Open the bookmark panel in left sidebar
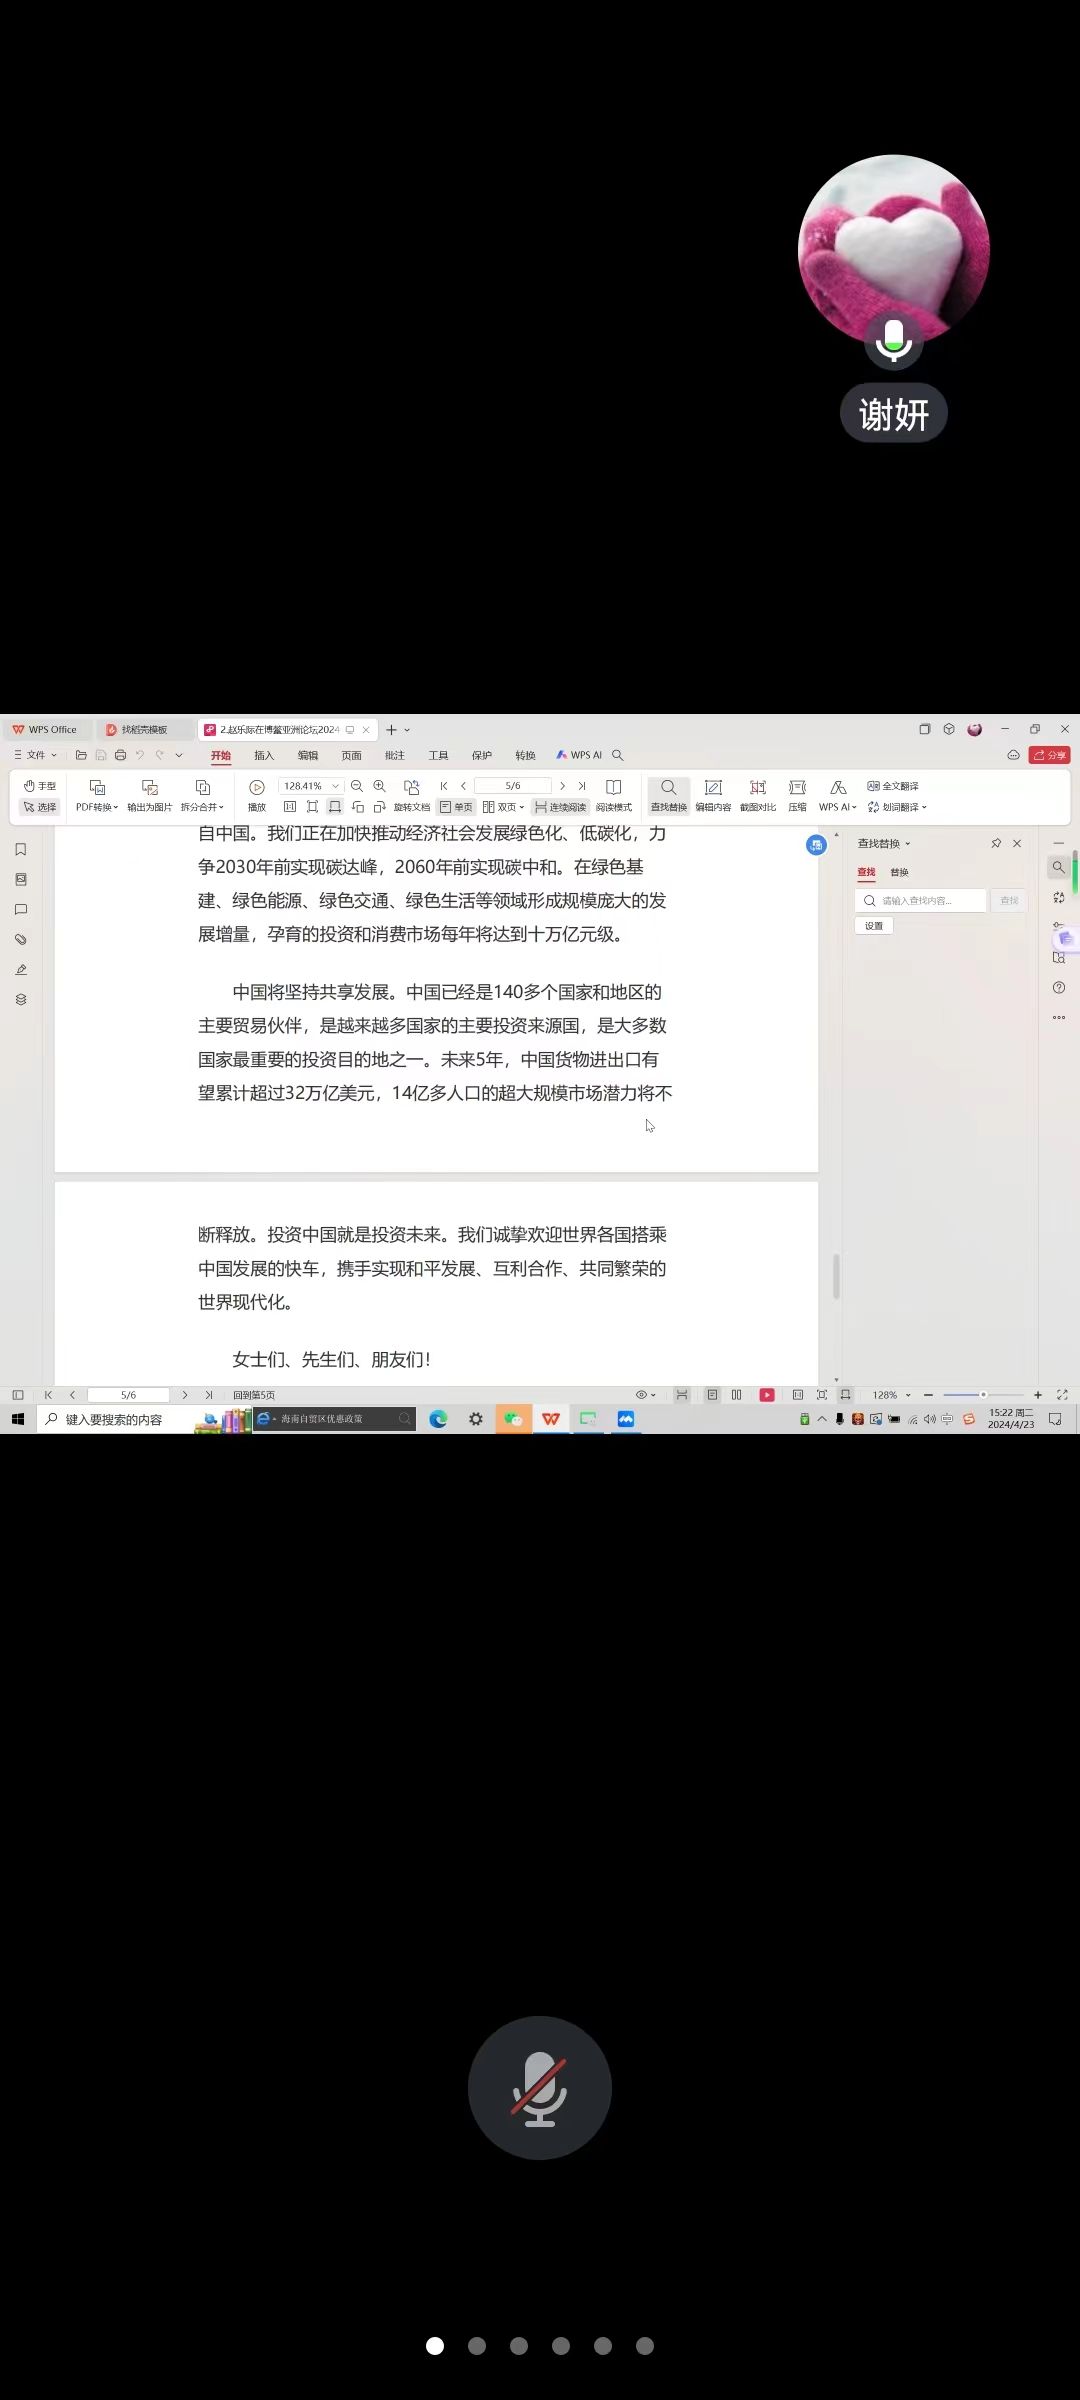The height and width of the screenshot is (2400, 1080). (21, 850)
